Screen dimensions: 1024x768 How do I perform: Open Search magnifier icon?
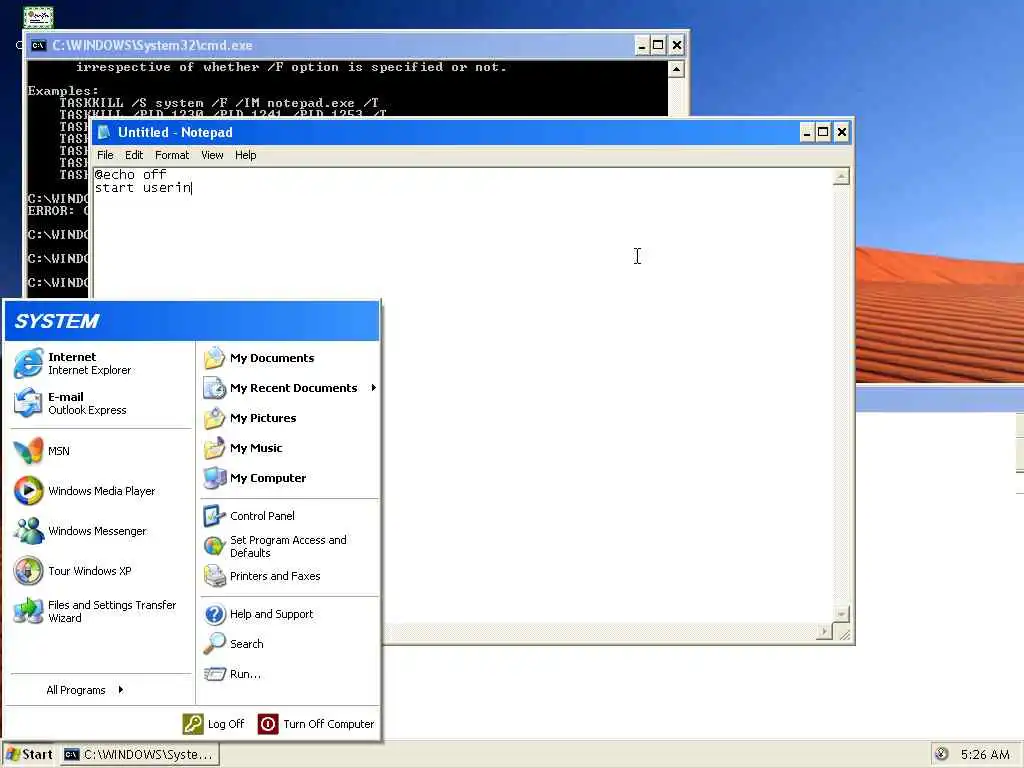point(214,644)
